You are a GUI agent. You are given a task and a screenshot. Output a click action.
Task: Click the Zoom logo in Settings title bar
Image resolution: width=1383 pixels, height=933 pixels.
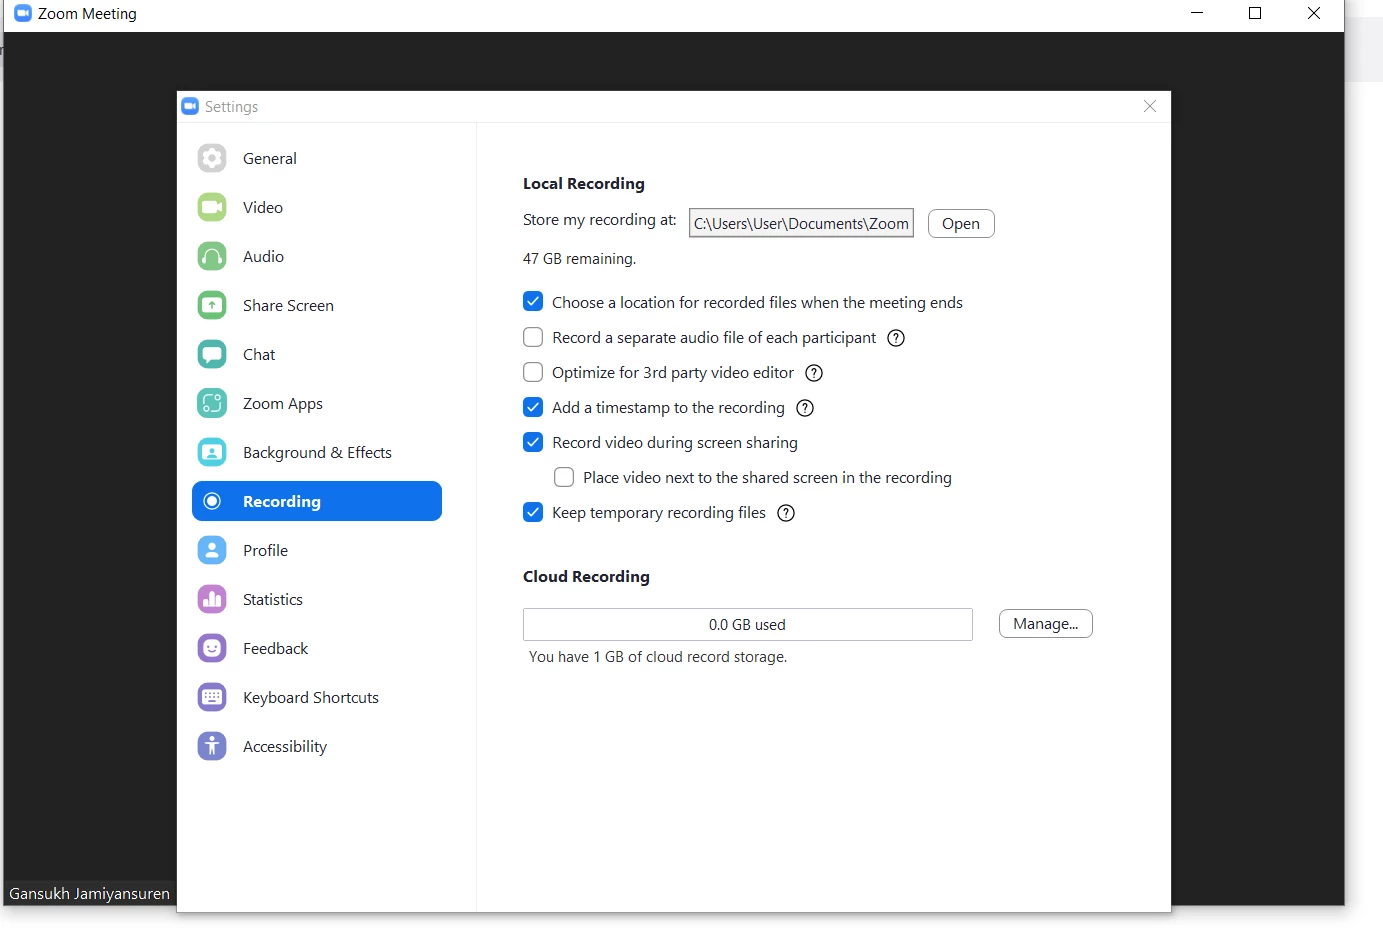[x=190, y=106]
